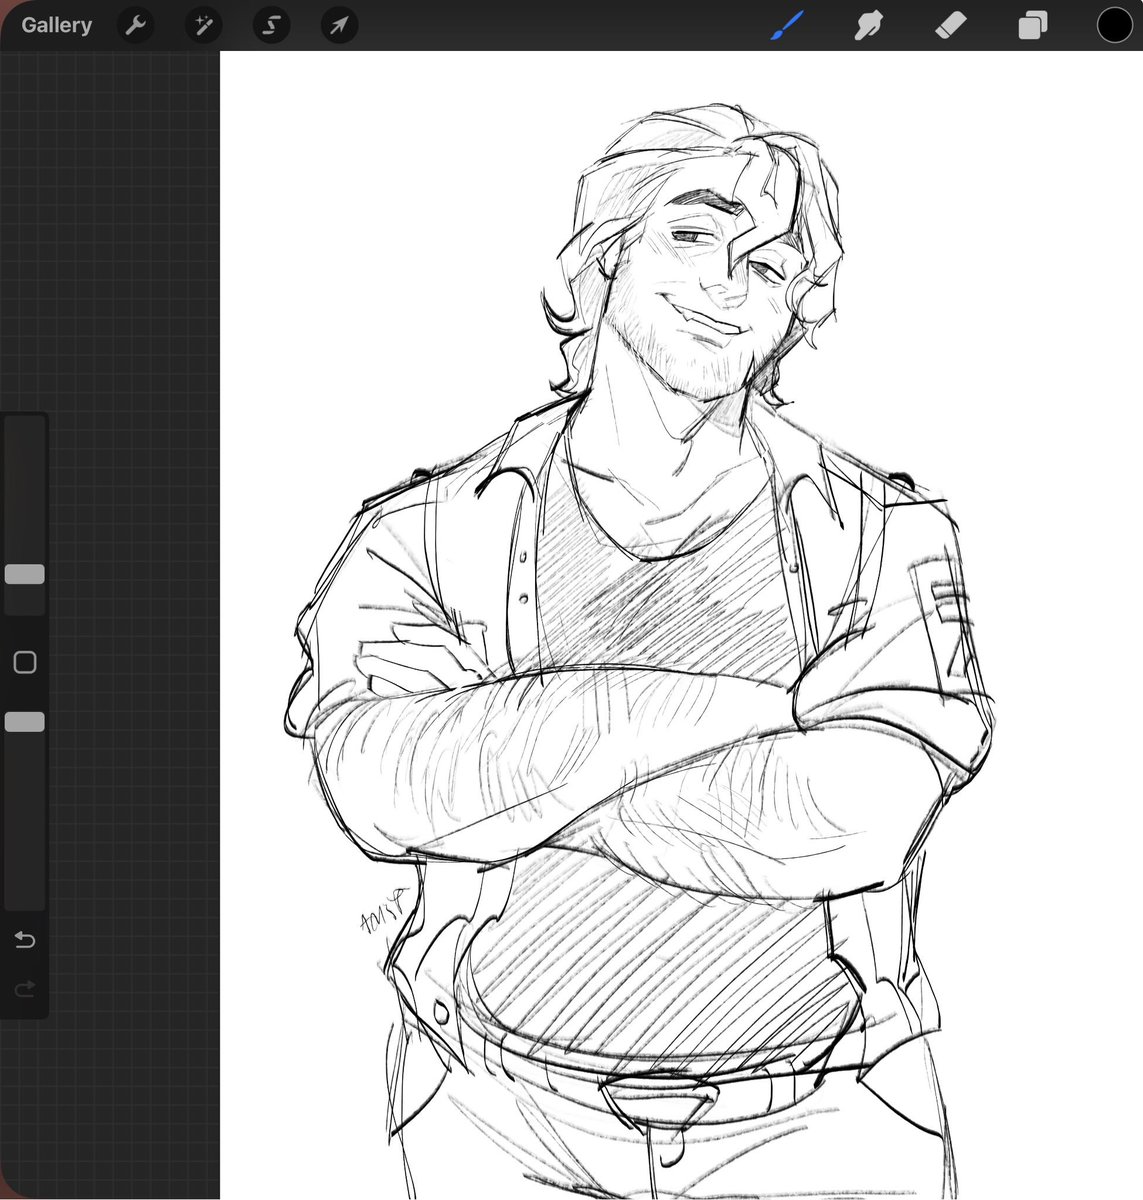Activate the Transform arrow tool
1143x1200 pixels.
(x=339, y=26)
